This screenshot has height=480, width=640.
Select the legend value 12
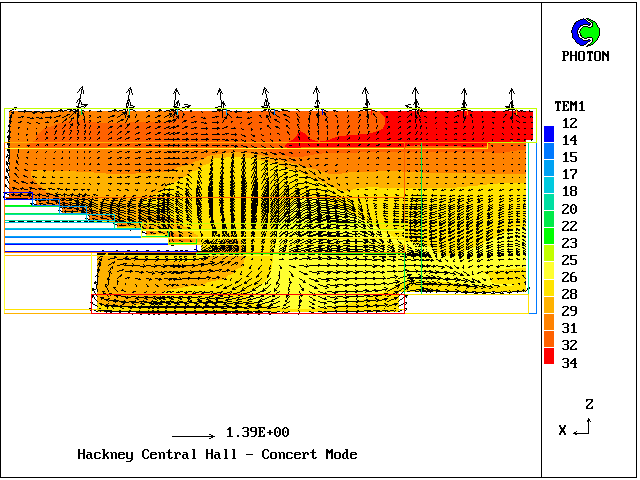click(569, 123)
